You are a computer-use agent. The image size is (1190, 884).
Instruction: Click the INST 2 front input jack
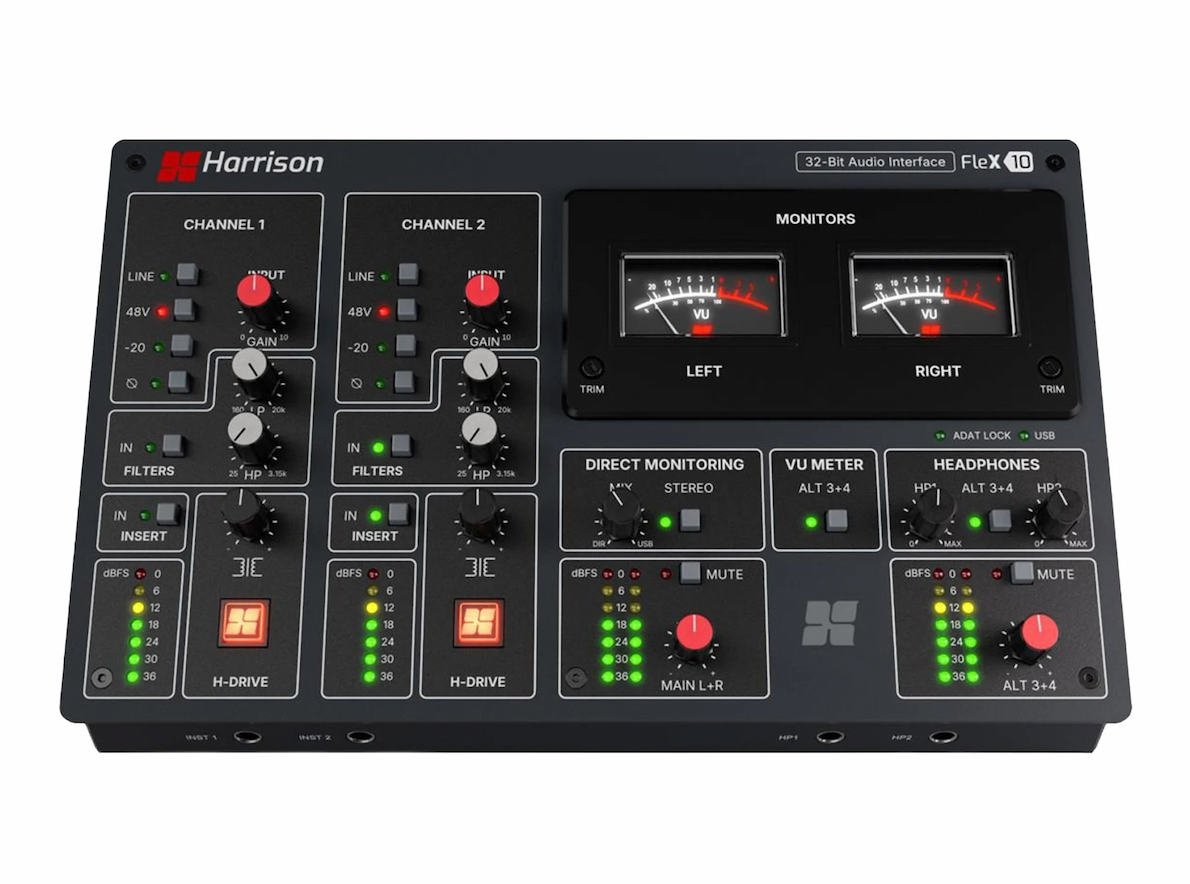tap(360, 737)
